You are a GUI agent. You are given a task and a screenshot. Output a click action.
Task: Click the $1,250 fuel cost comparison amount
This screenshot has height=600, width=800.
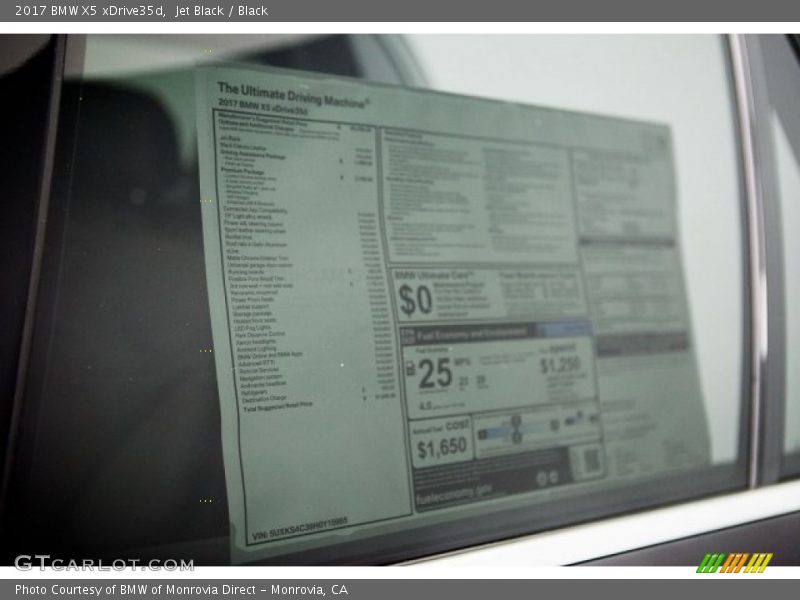[x=561, y=365]
